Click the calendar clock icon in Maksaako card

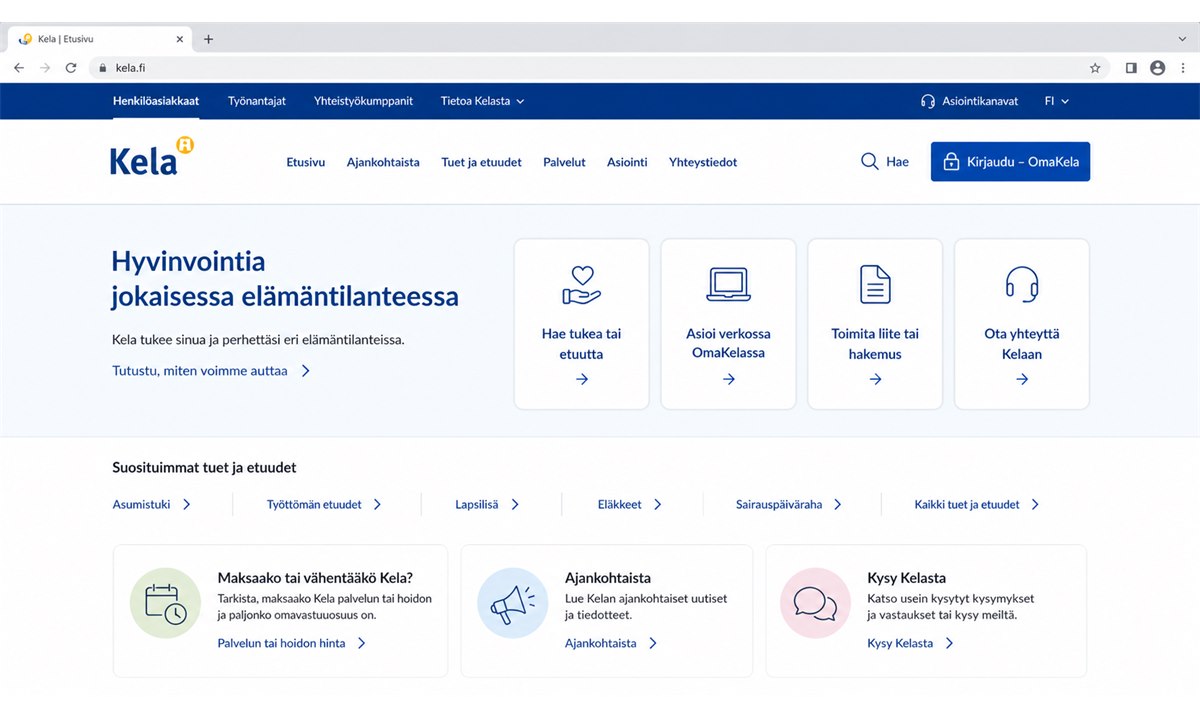[166, 603]
